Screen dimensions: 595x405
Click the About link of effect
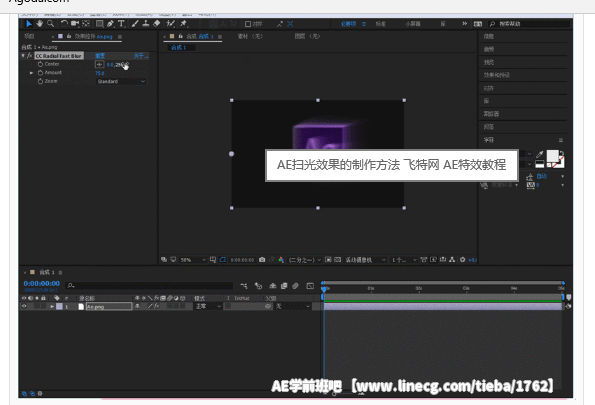coord(141,56)
